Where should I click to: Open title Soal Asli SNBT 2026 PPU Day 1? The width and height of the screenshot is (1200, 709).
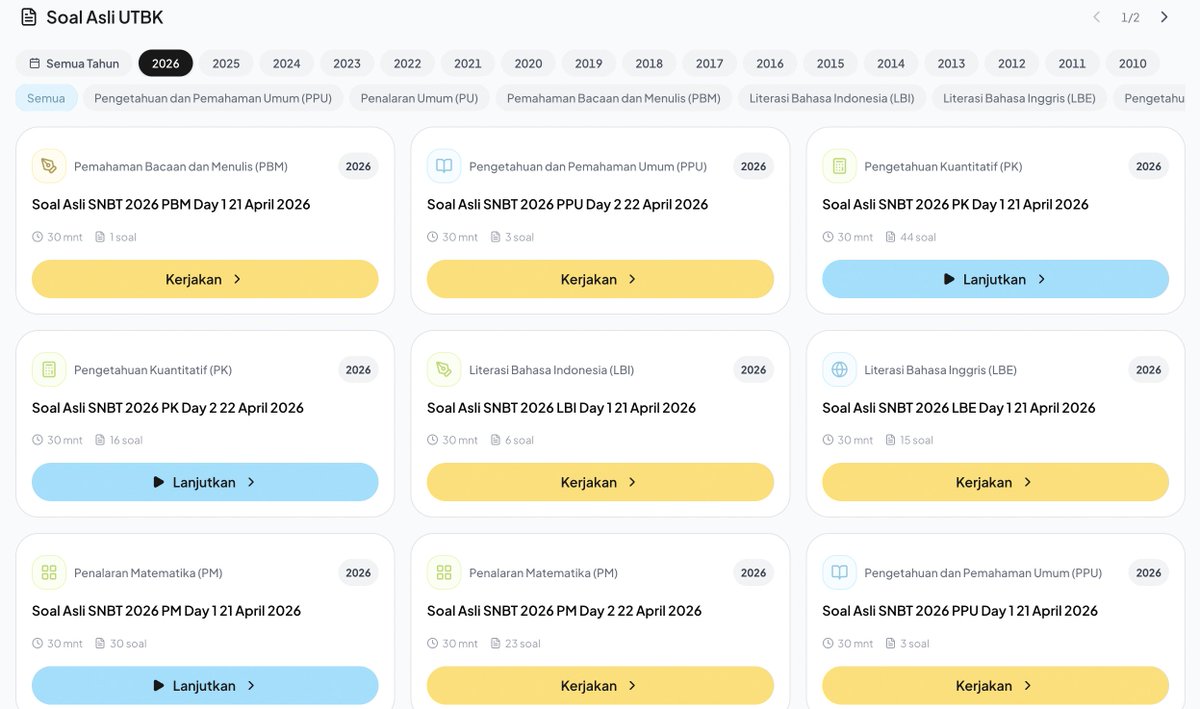(960, 610)
